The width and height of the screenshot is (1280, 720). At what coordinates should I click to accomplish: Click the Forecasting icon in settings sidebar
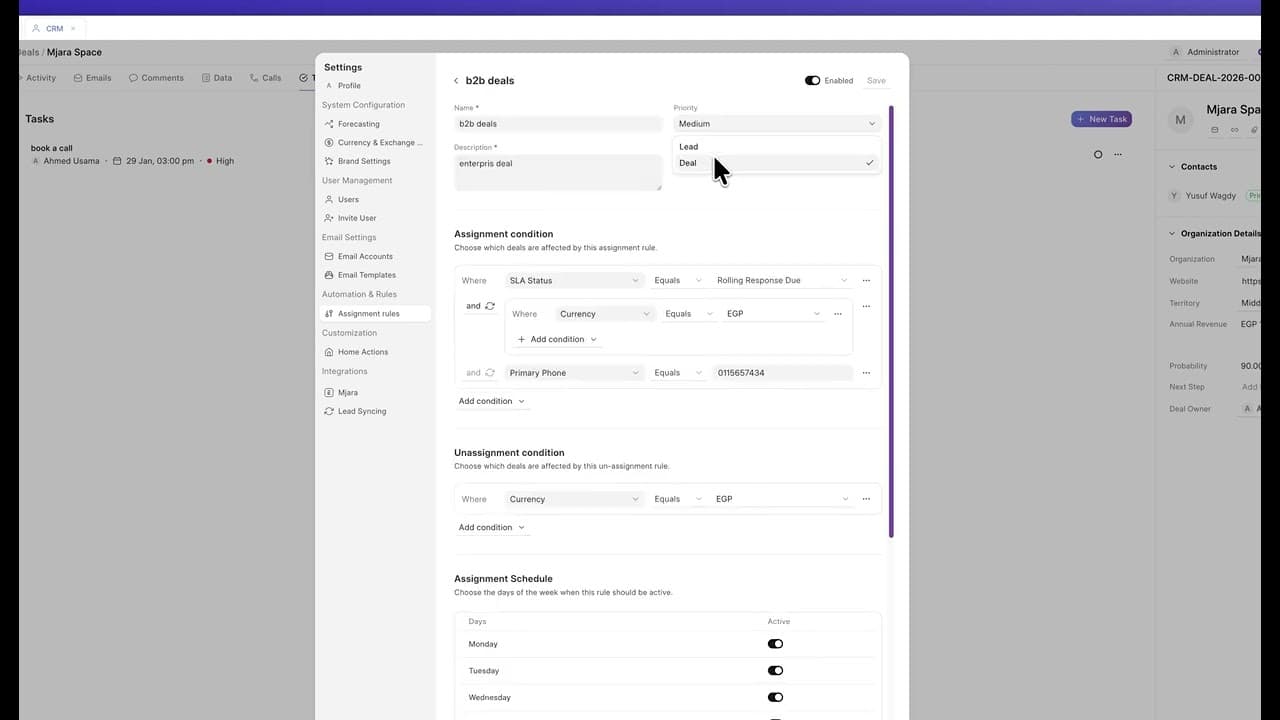click(x=329, y=124)
